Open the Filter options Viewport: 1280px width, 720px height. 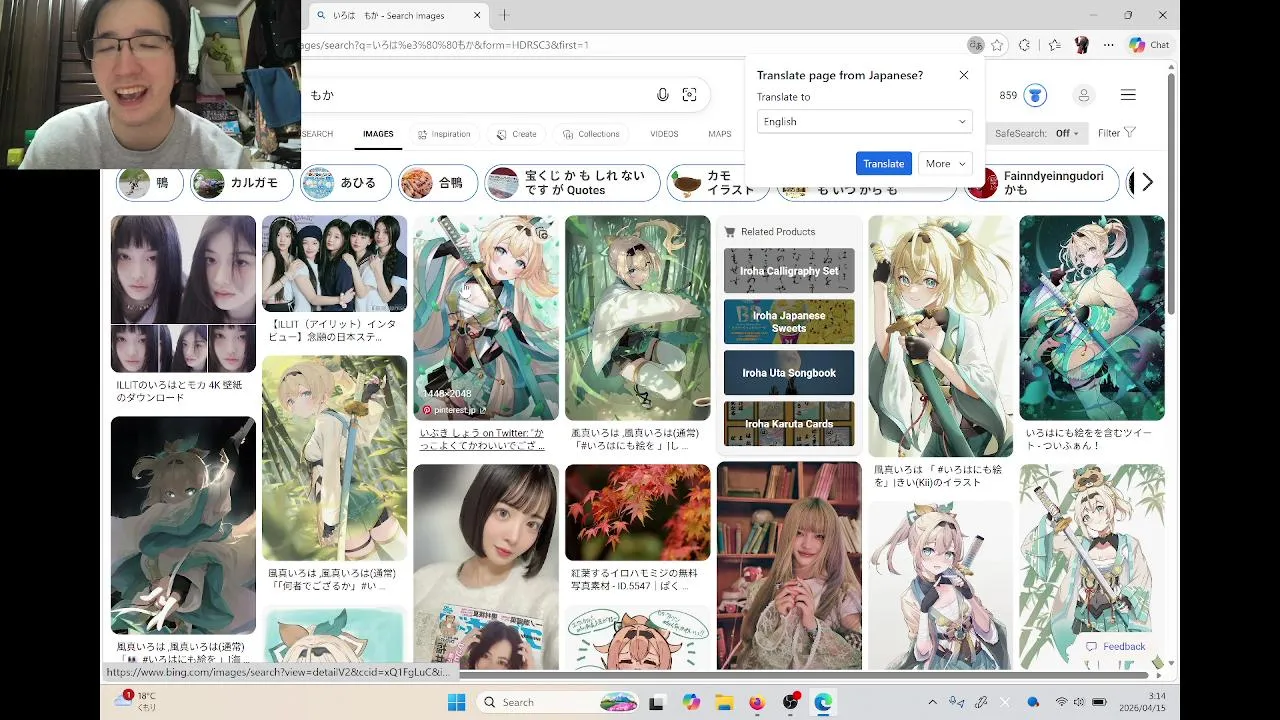(1116, 133)
